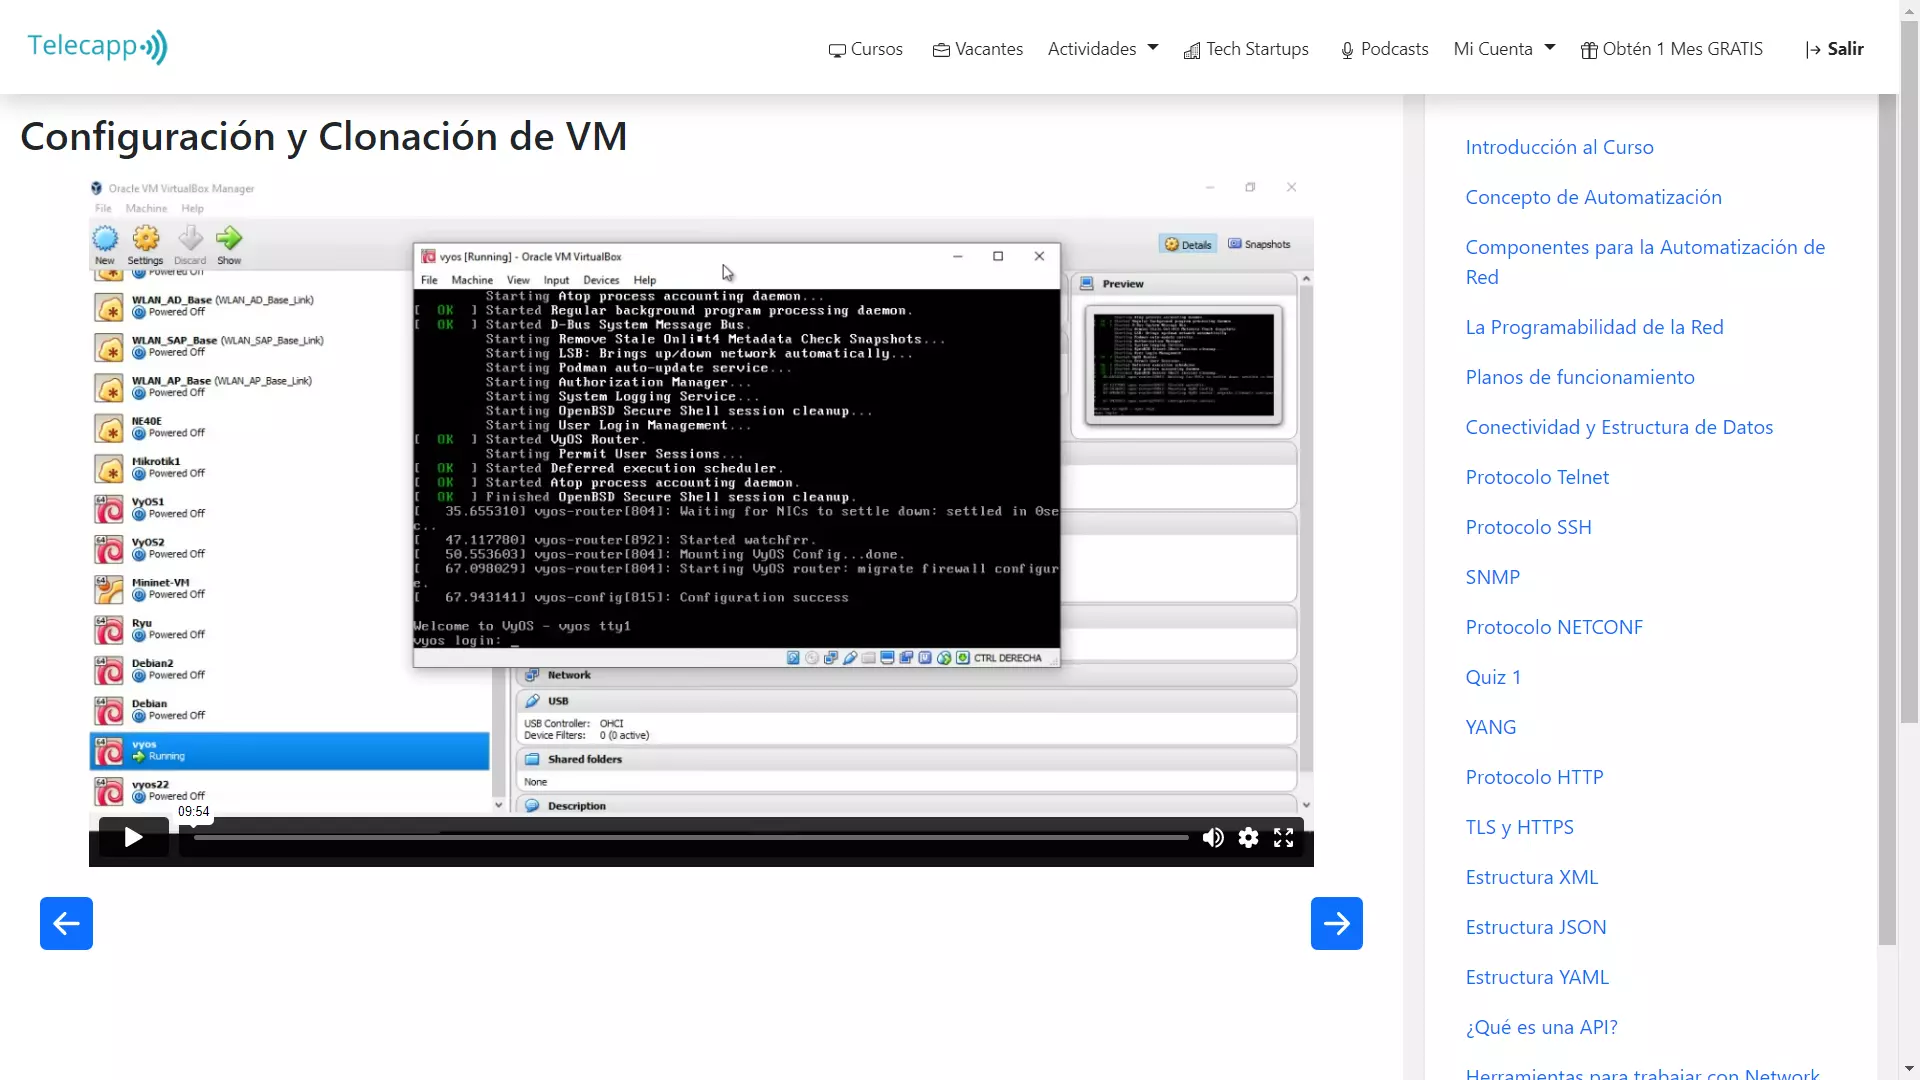Open Tech Startups section
The height and width of the screenshot is (1080, 1920).
(x=1246, y=49)
